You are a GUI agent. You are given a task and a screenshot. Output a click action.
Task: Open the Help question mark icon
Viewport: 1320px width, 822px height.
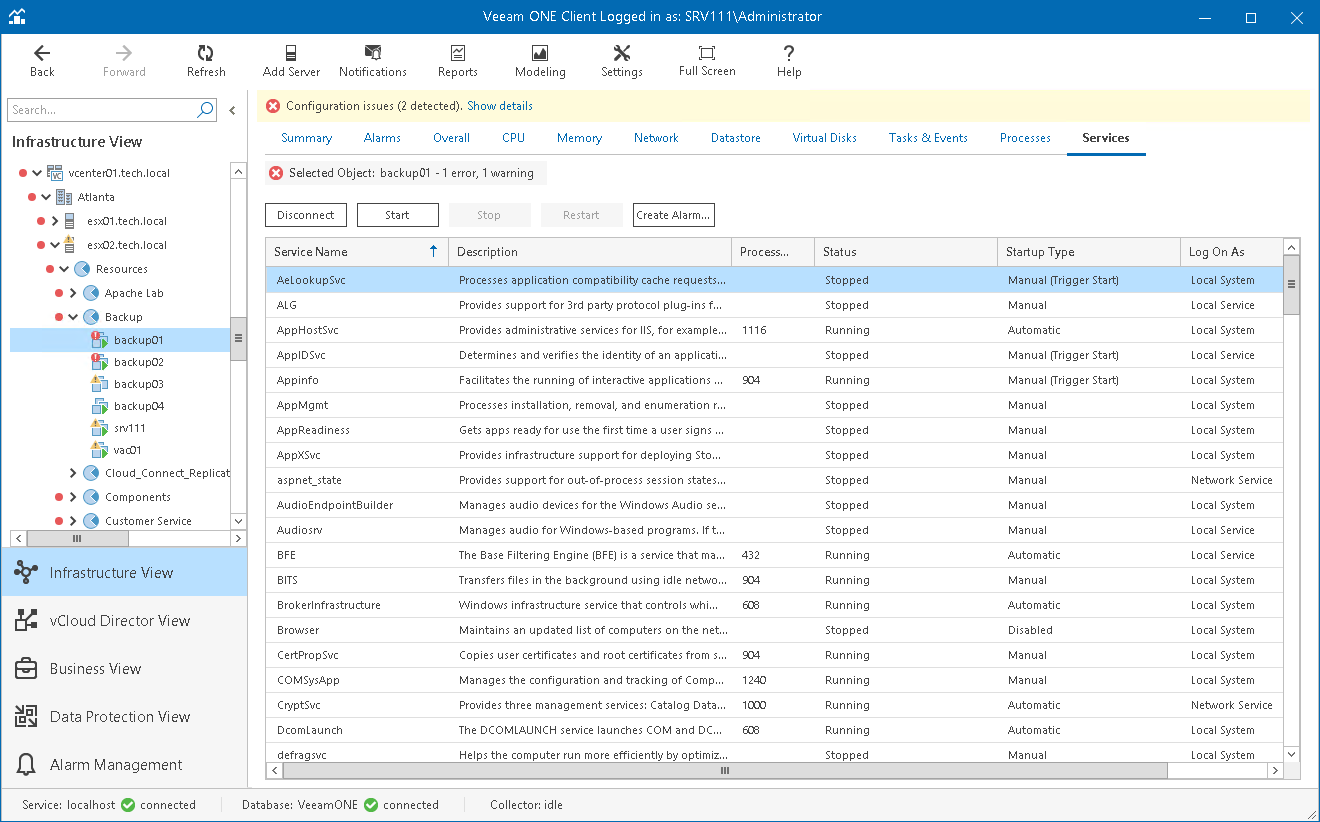tap(789, 61)
